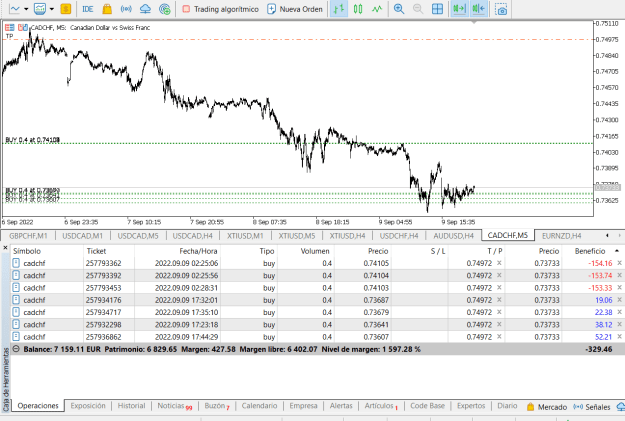Open the Alertas tab
Screen dimensions: 625x421
[341, 405]
